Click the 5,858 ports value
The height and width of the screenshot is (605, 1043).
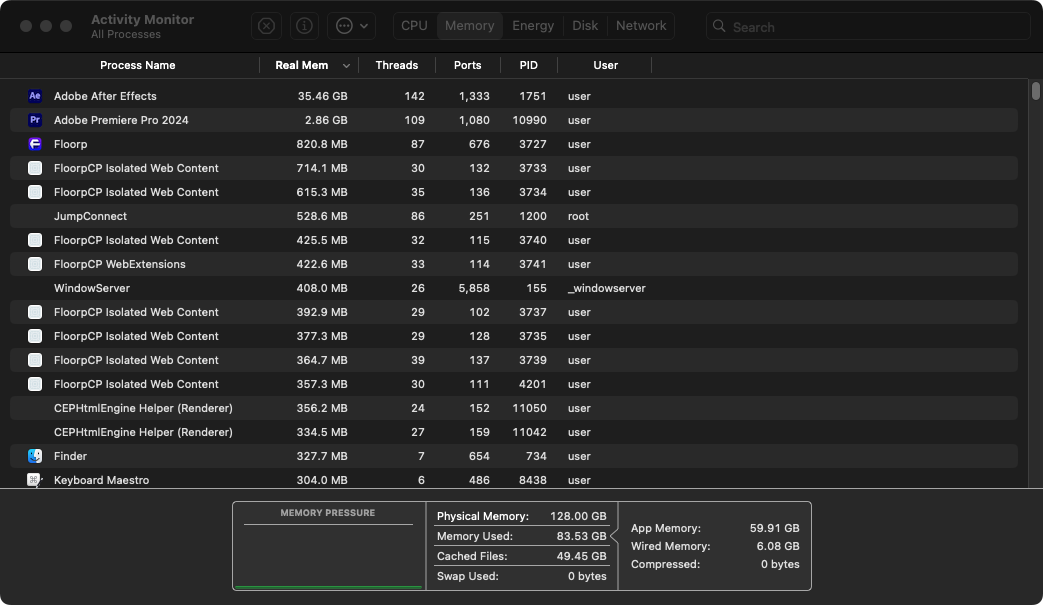coord(474,288)
